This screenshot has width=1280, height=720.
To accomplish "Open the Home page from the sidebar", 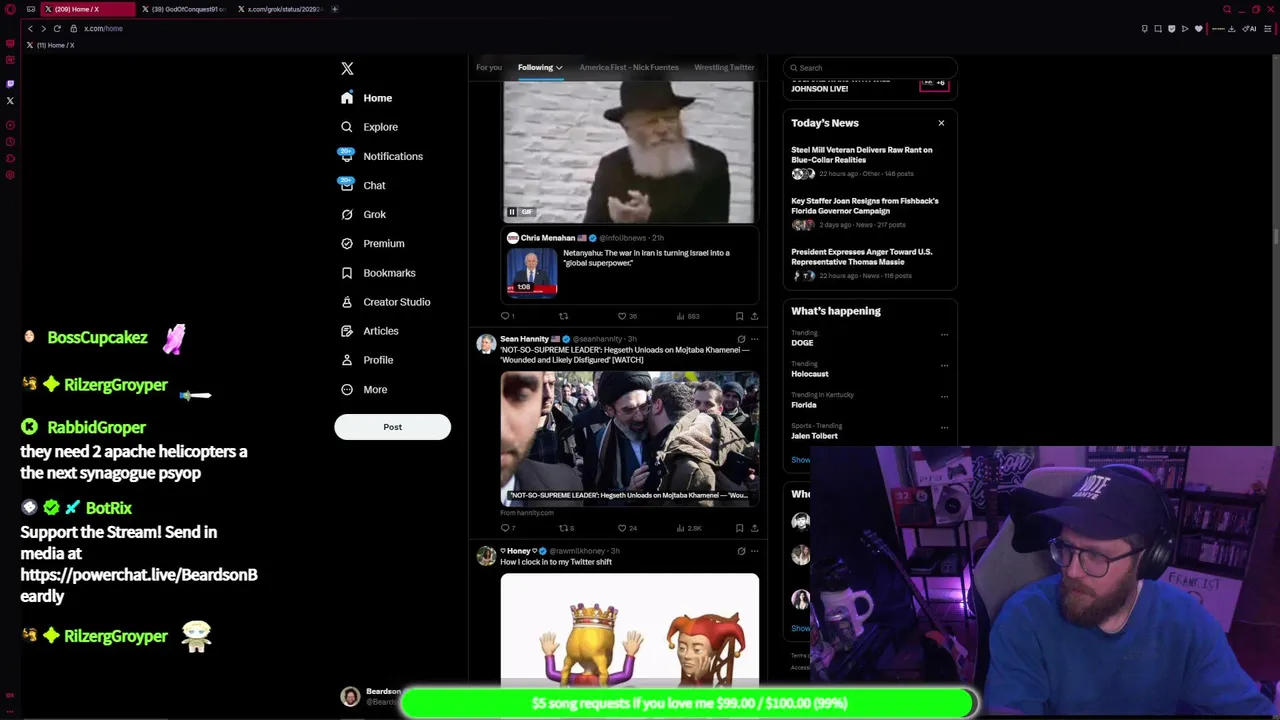I will point(366,98).
